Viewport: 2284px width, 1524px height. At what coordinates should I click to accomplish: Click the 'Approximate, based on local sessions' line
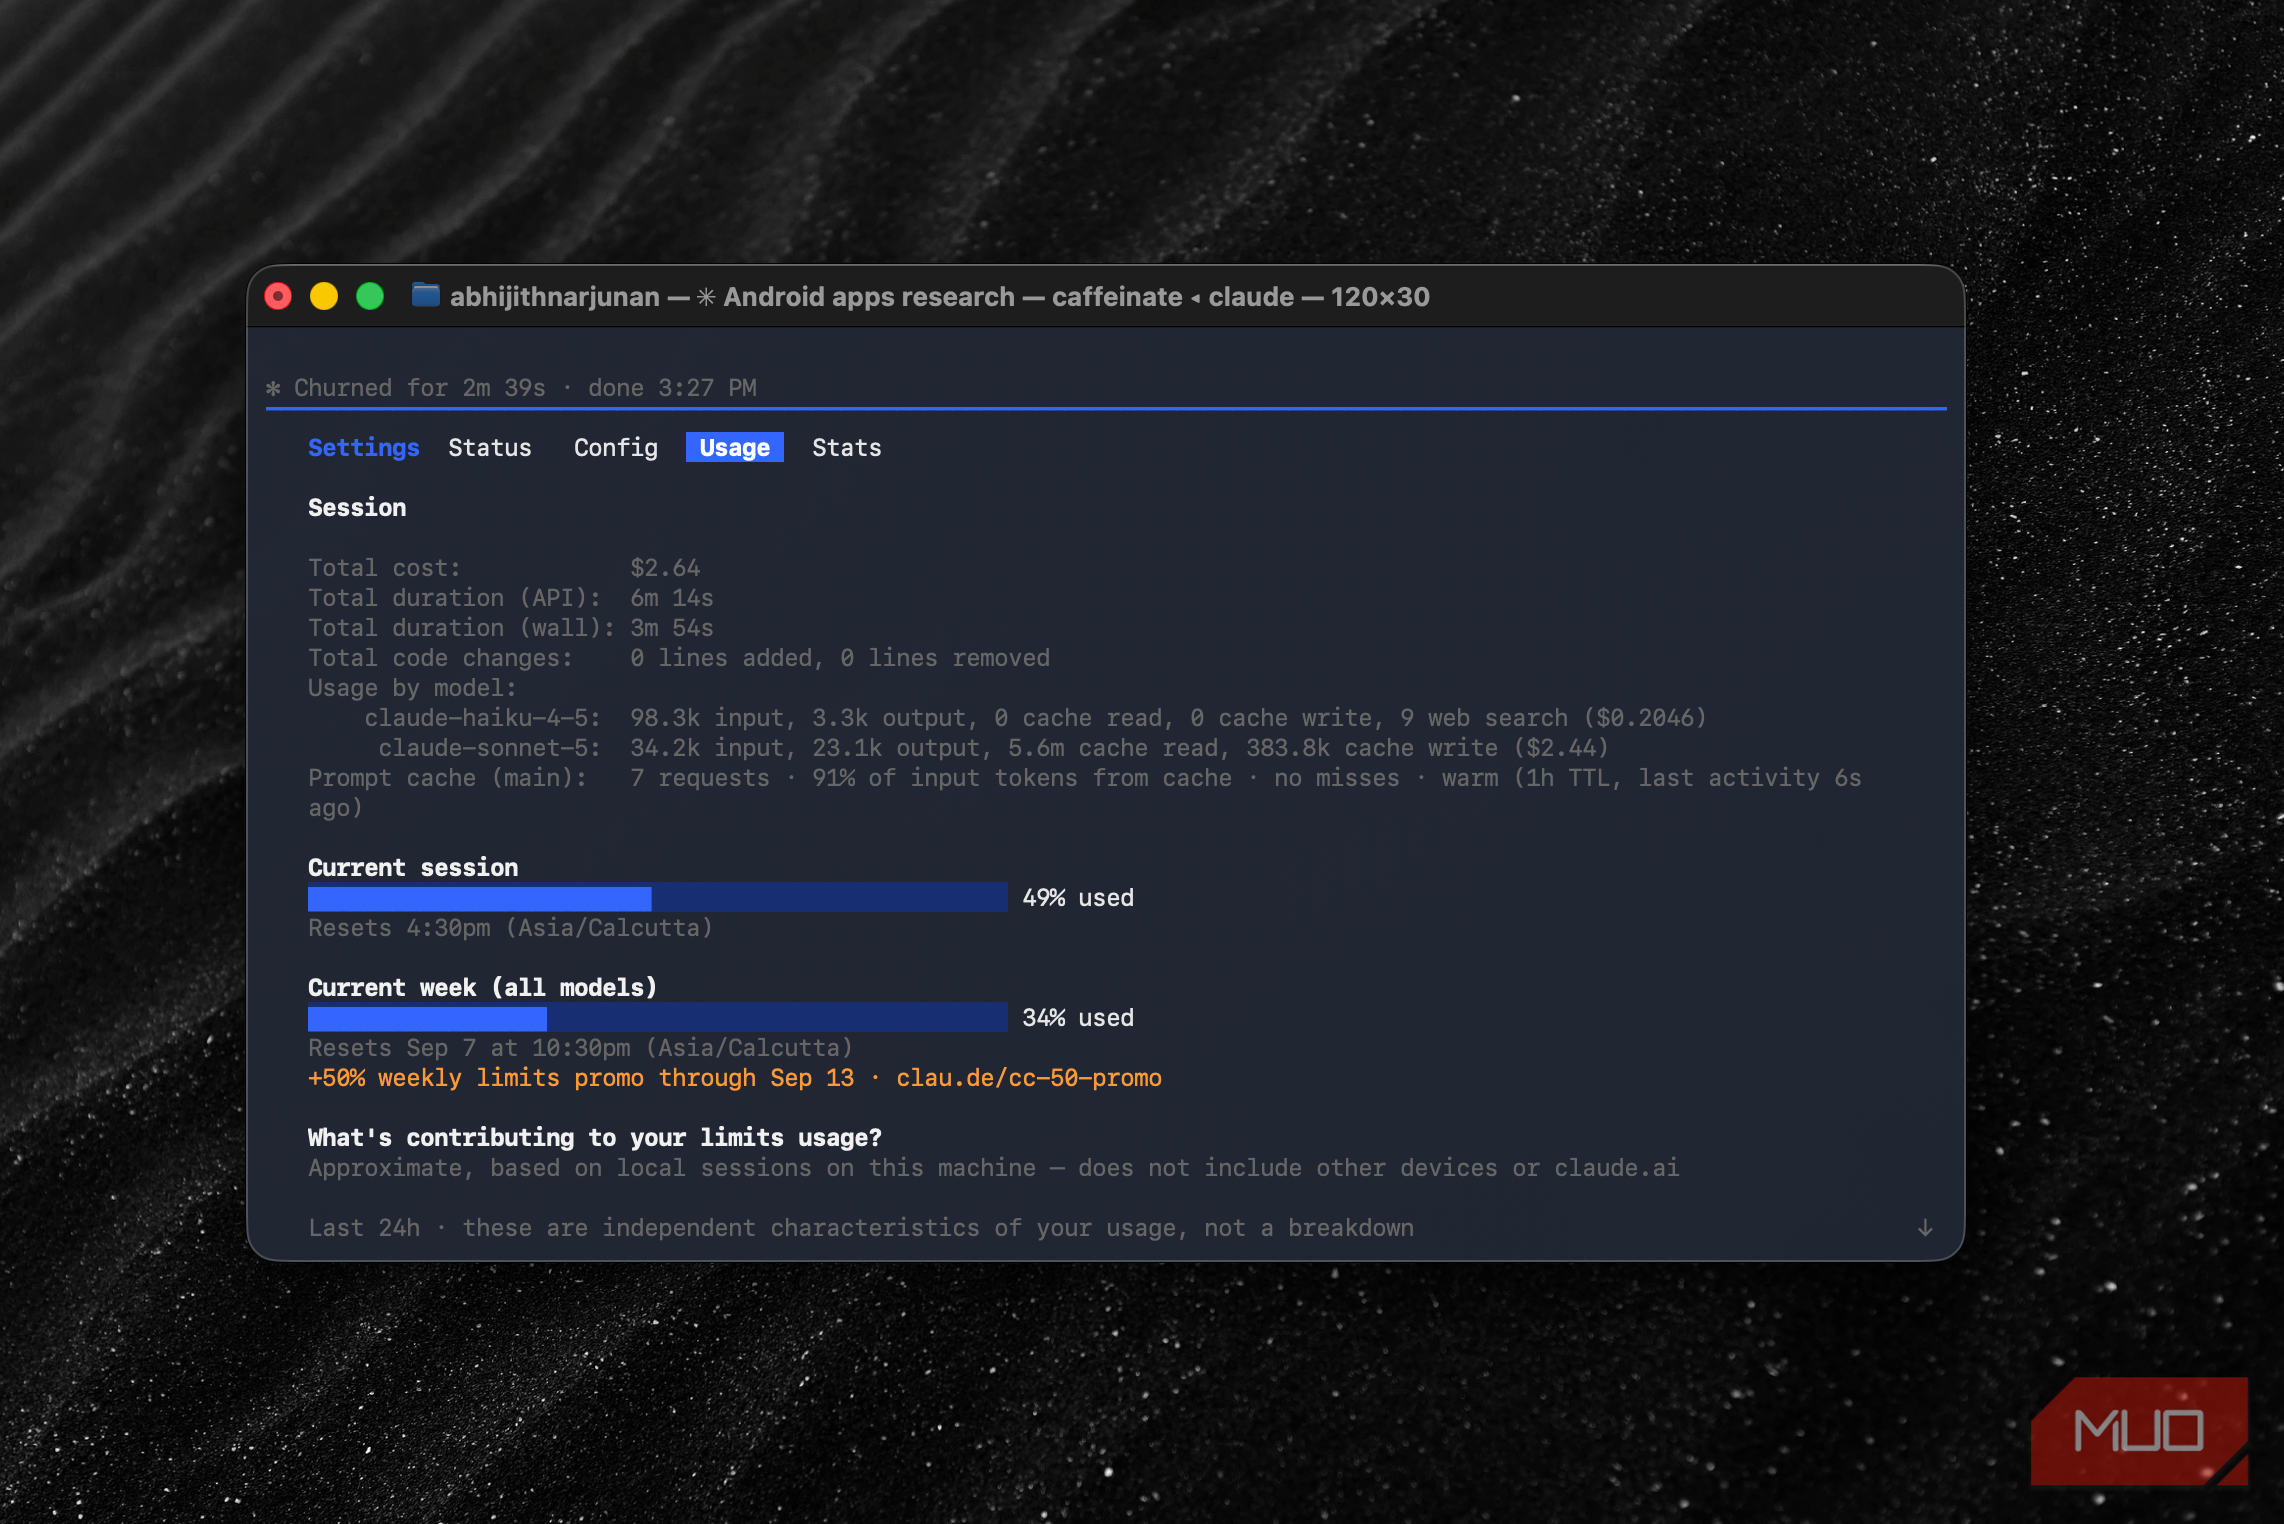pyautogui.click(x=994, y=1168)
